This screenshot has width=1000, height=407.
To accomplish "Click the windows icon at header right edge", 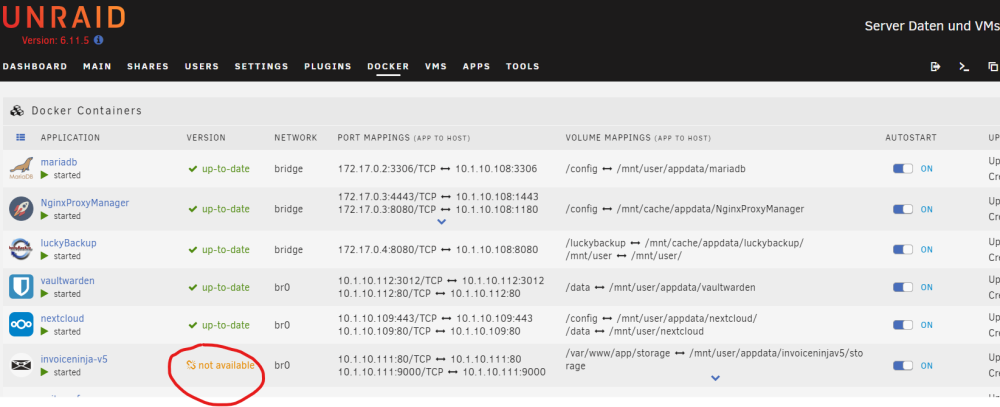I will pyautogui.click(x=992, y=66).
